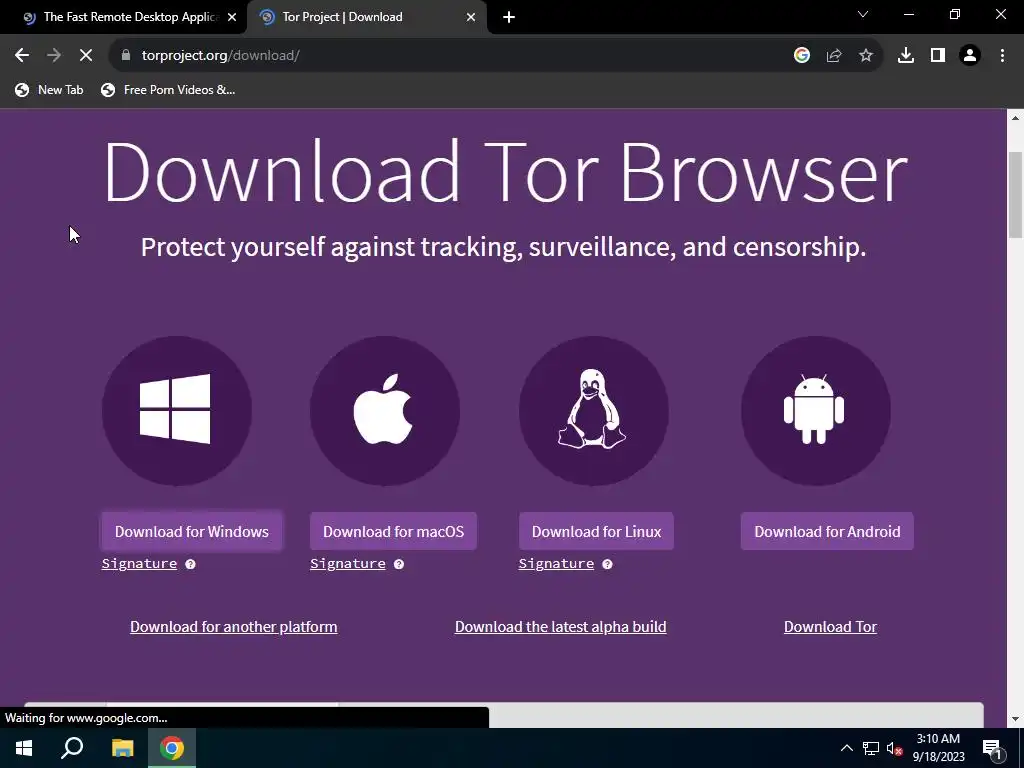This screenshot has height=768, width=1024.
Task: Toggle the Chrome side panel icon
Action: [938, 56]
